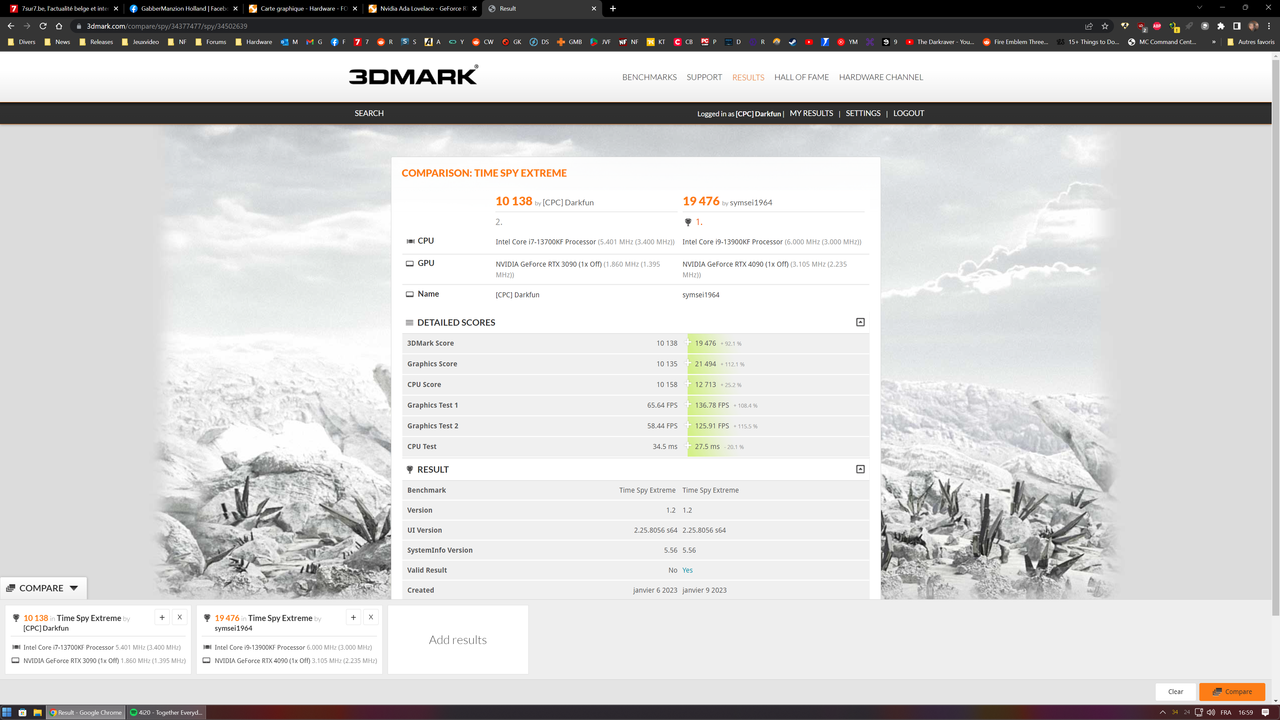Open the Windows Start menu

[7, 713]
